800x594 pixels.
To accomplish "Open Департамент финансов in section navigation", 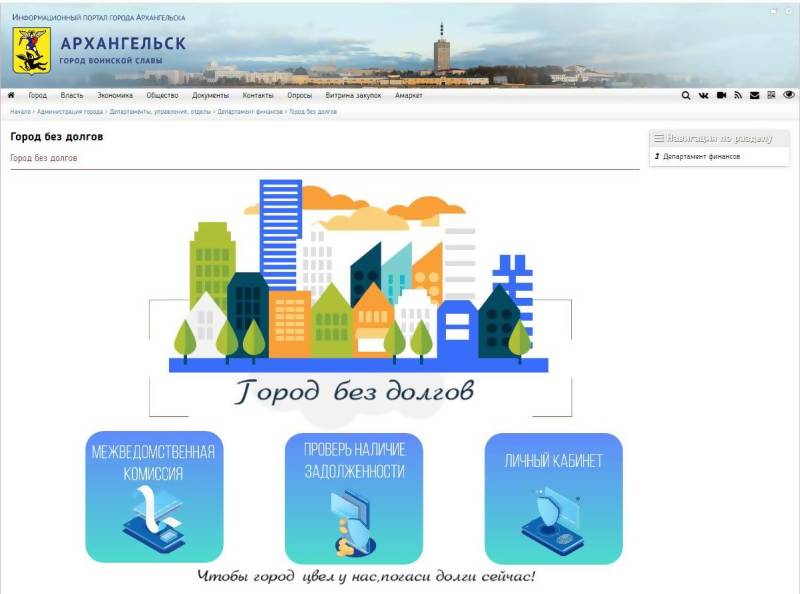I will tap(701, 157).
